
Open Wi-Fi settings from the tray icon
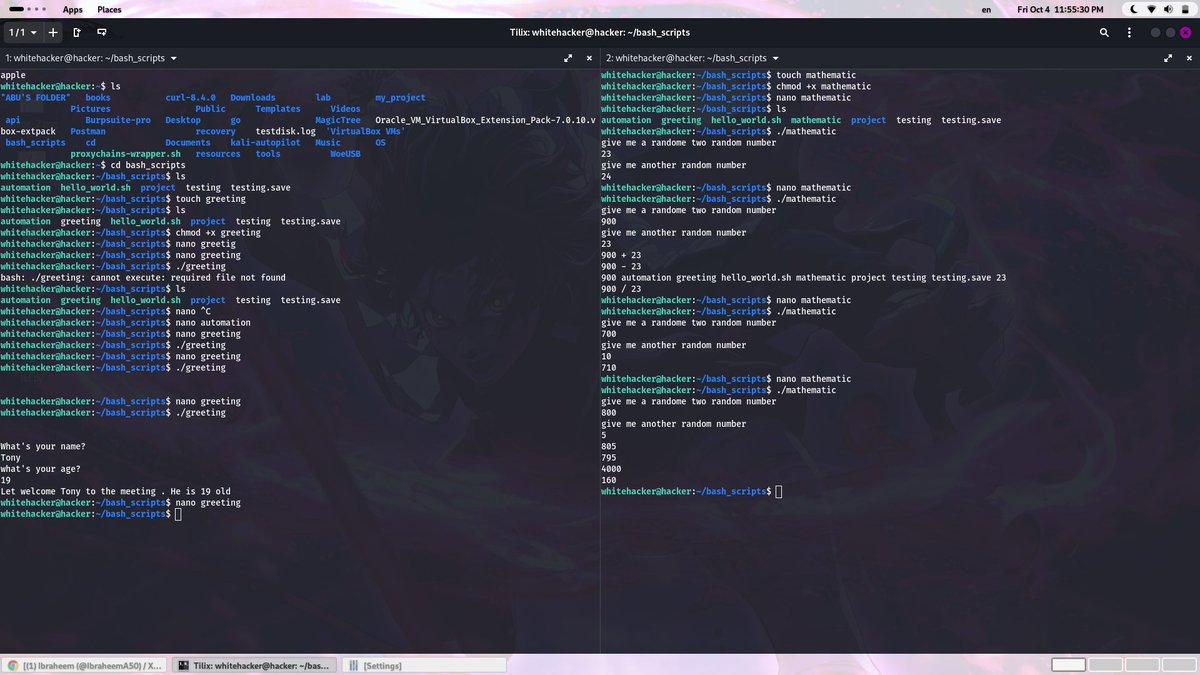[x=1152, y=9]
